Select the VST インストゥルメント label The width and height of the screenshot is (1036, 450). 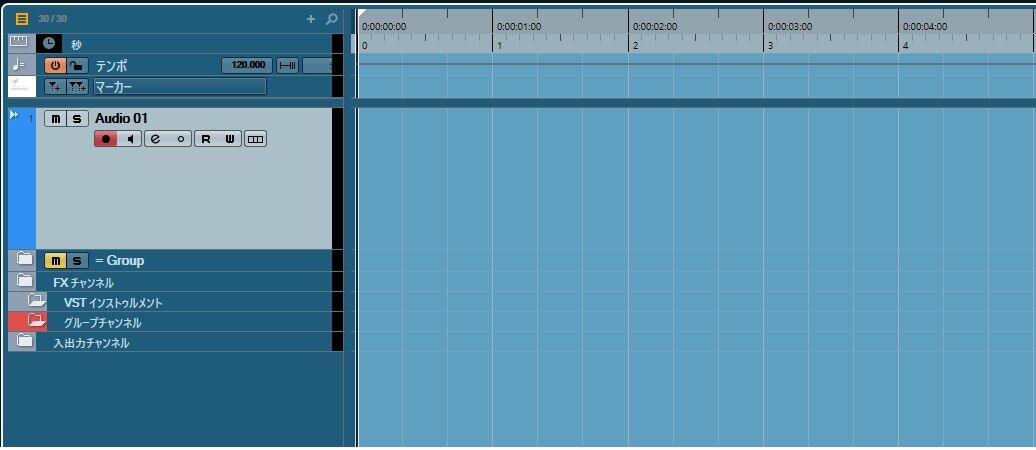click(x=113, y=303)
